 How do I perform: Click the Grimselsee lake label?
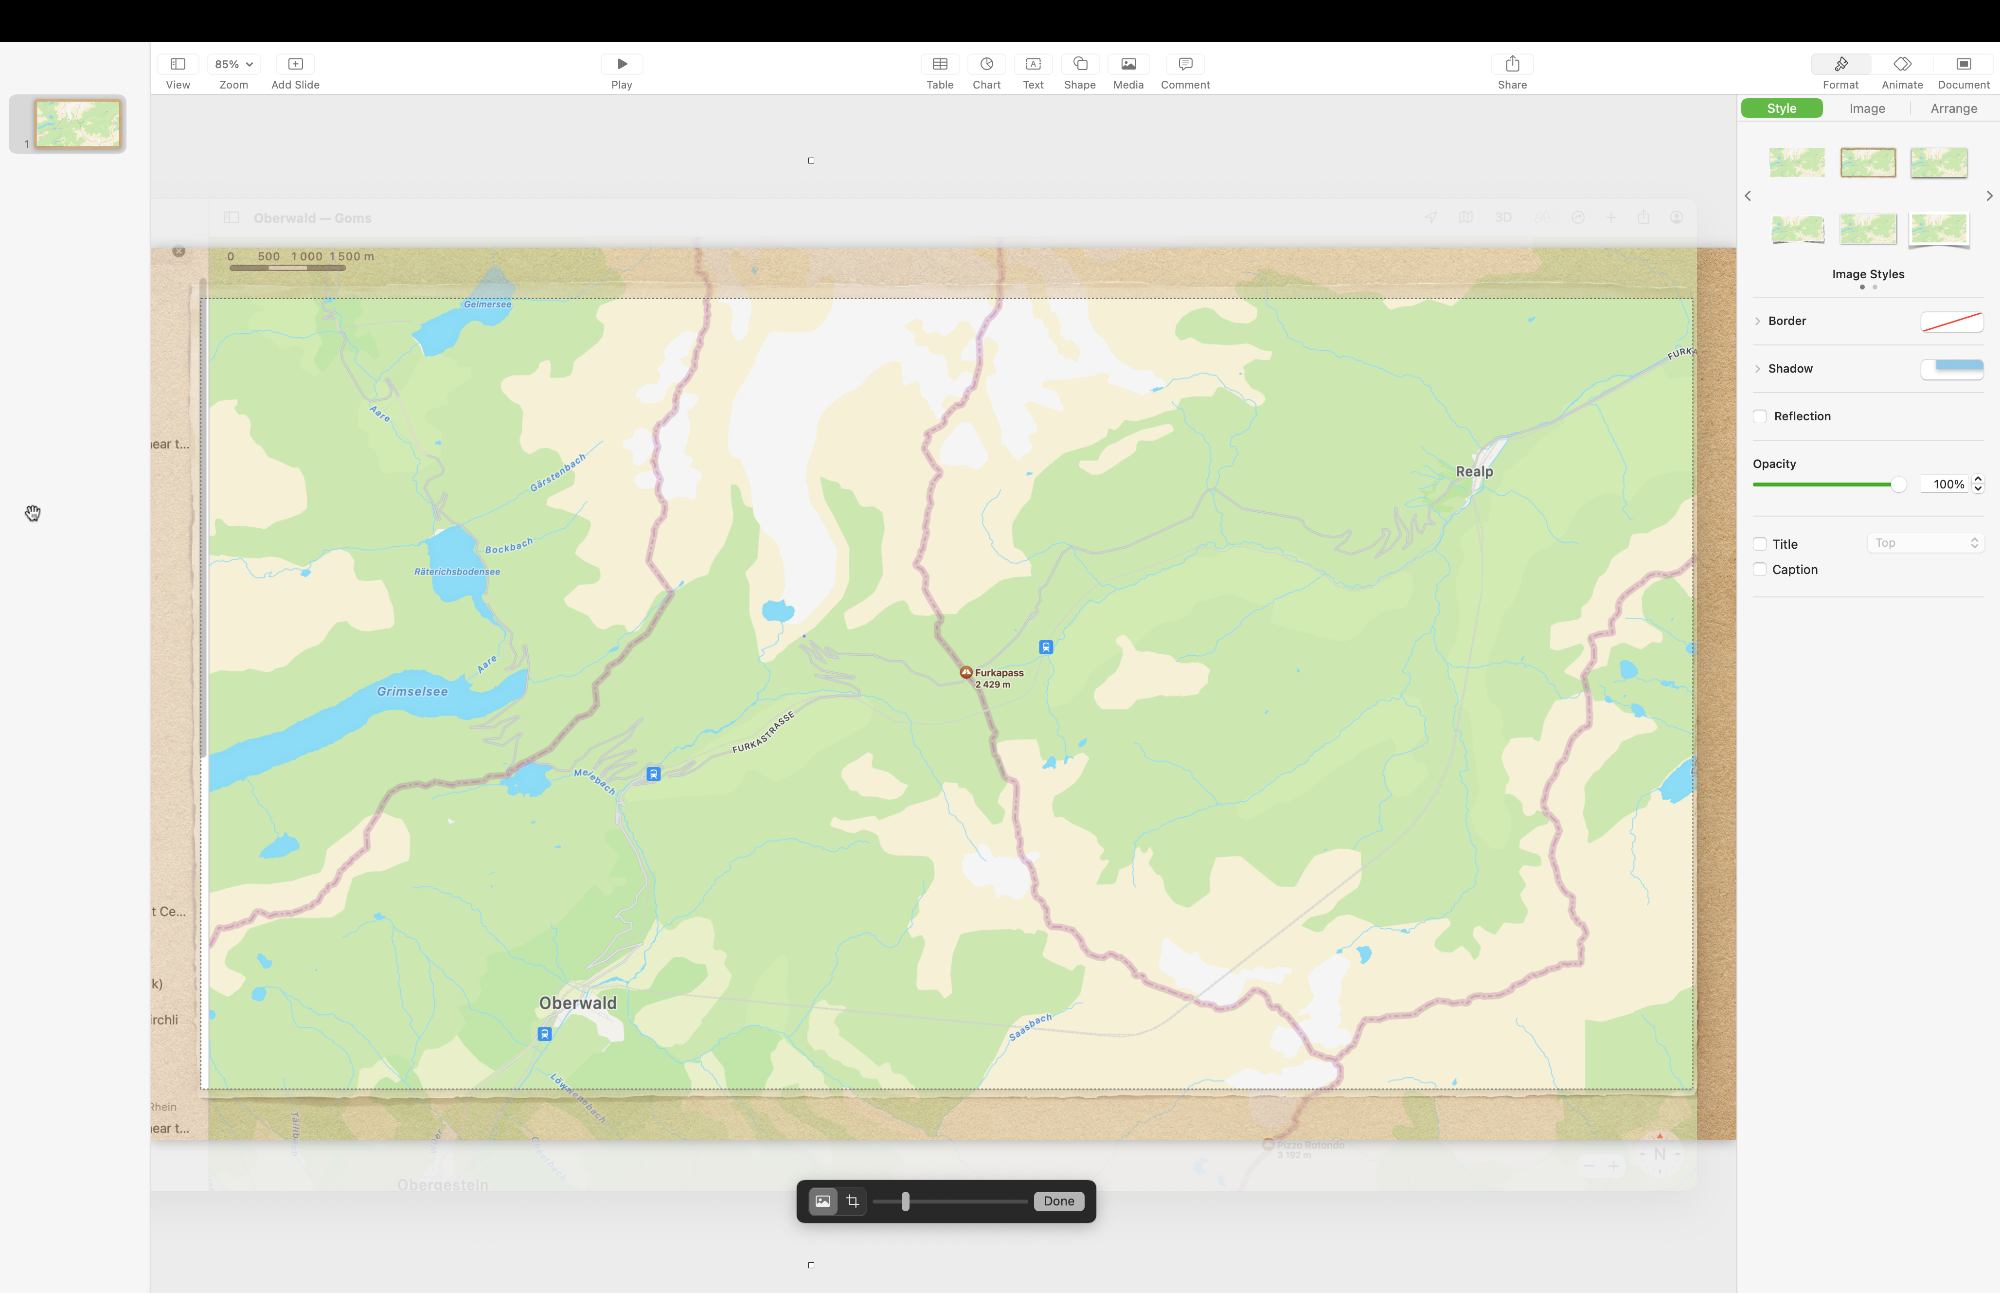point(412,692)
